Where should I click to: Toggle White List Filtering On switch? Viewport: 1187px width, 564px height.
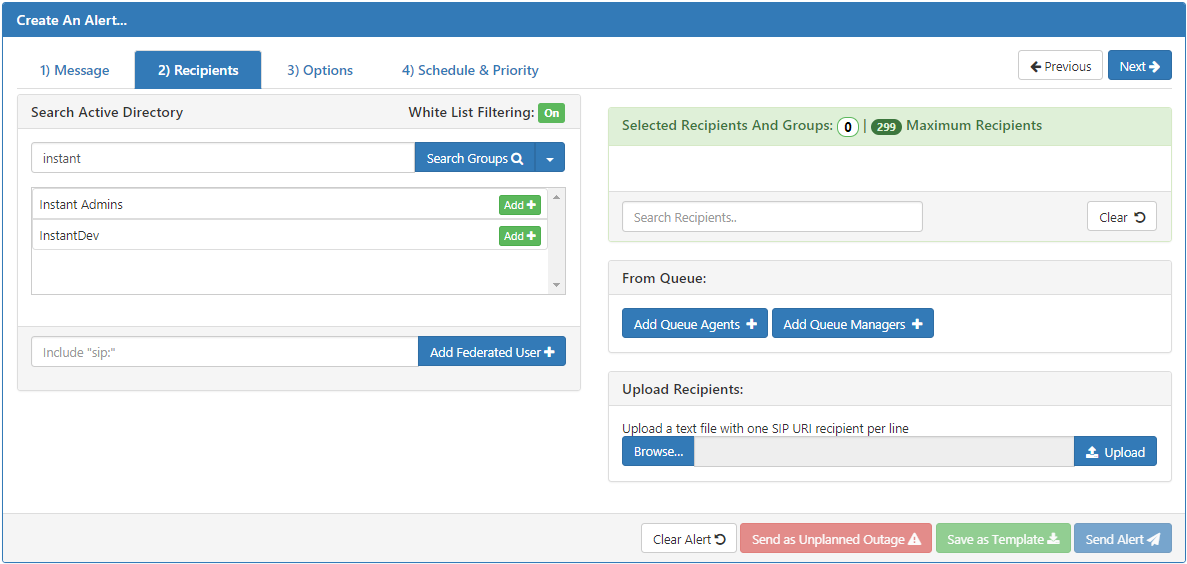(552, 113)
